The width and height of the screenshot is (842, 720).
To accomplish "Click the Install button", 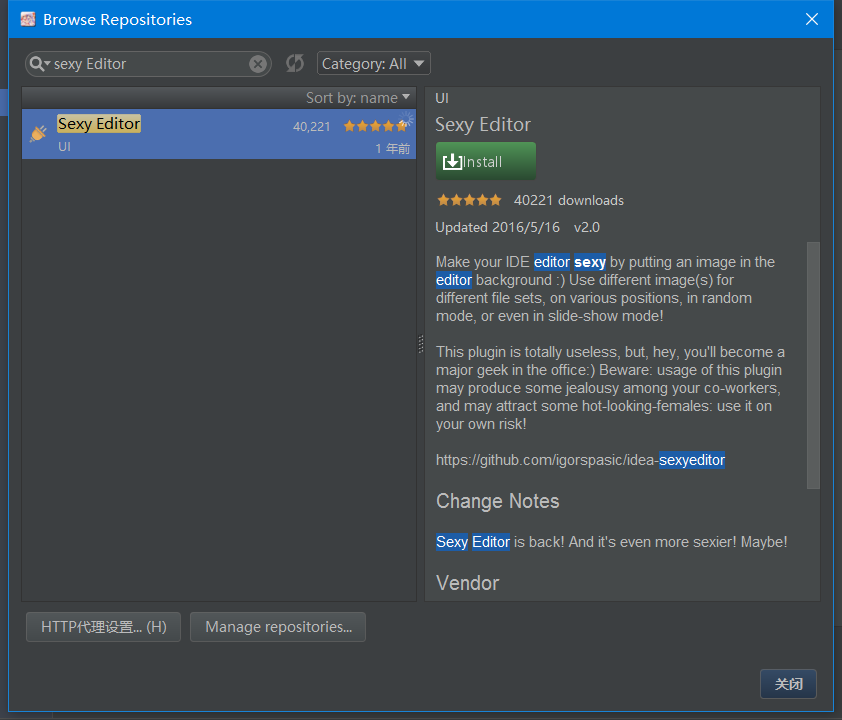I will point(485,161).
